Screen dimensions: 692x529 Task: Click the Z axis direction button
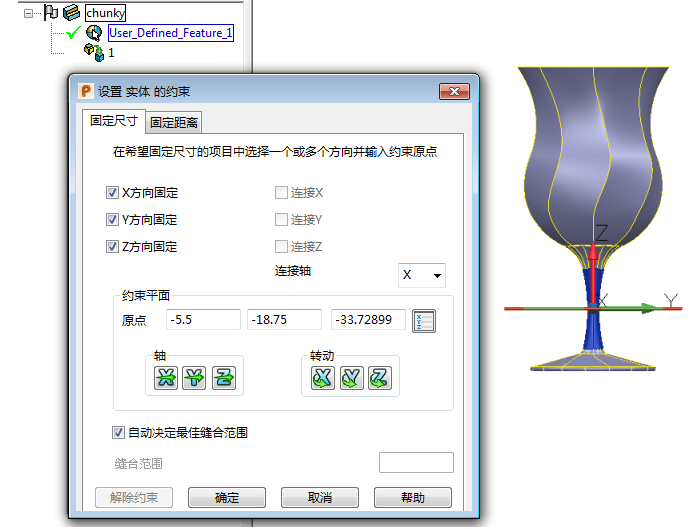[224, 378]
